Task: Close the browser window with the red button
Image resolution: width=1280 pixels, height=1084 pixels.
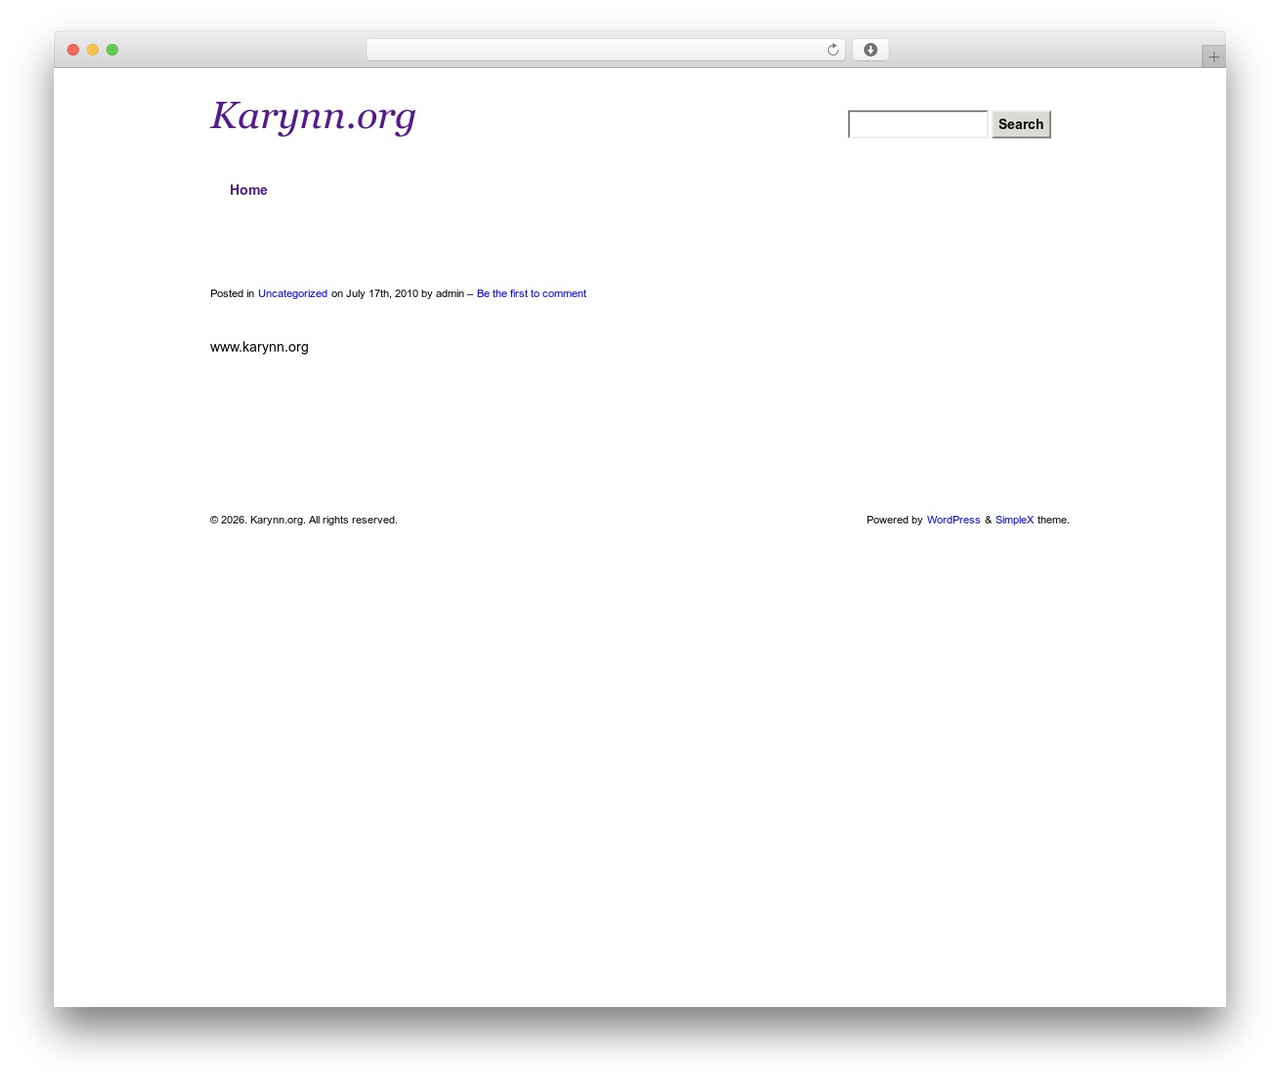Action: coord(73,50)
